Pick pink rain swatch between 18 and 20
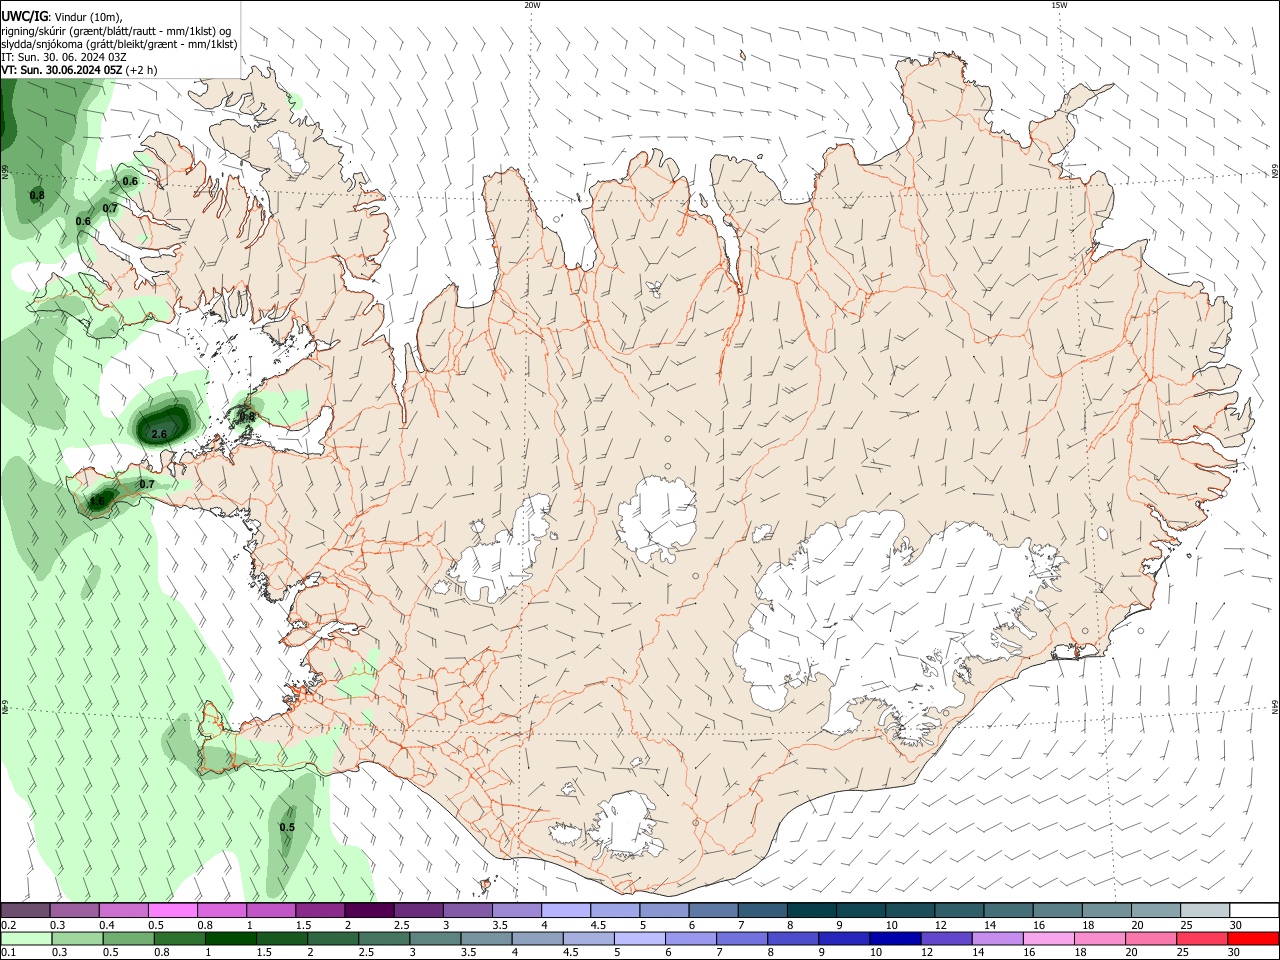This screenshot has height=960, width=1280. pyautogui.click(x=1101, y=938)
